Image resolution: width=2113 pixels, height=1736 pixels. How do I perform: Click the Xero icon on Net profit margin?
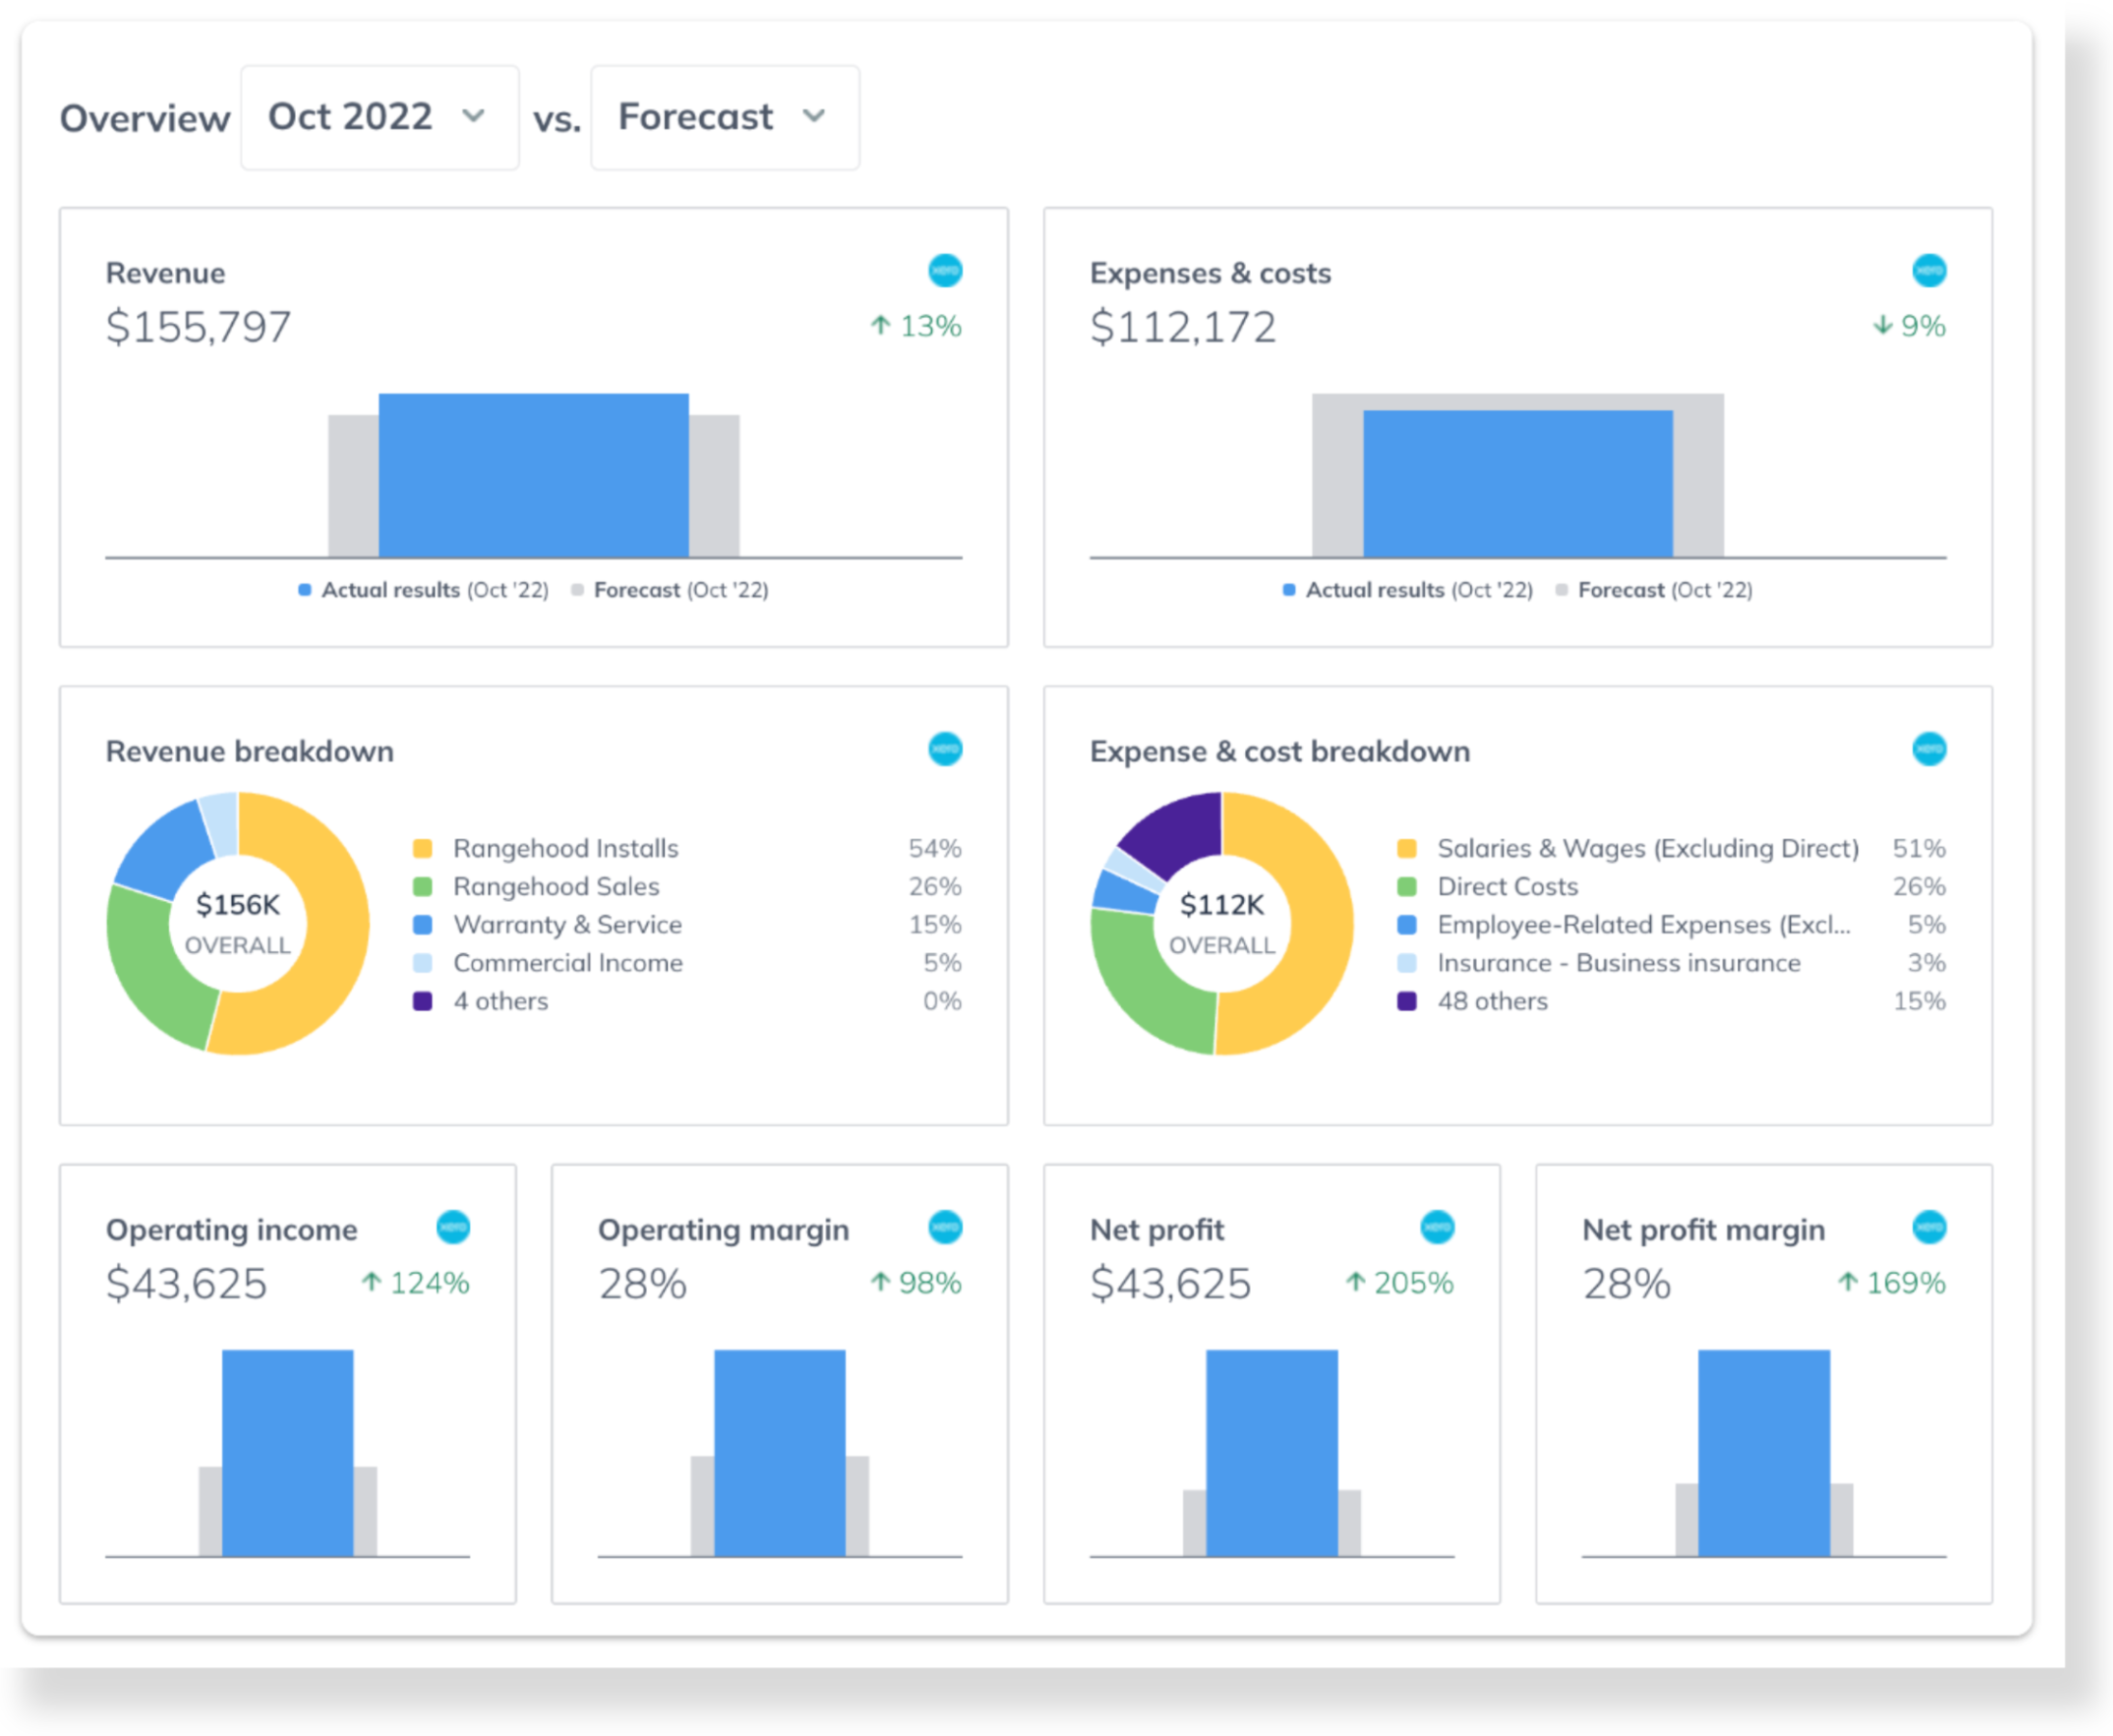pos(1928,1227)
